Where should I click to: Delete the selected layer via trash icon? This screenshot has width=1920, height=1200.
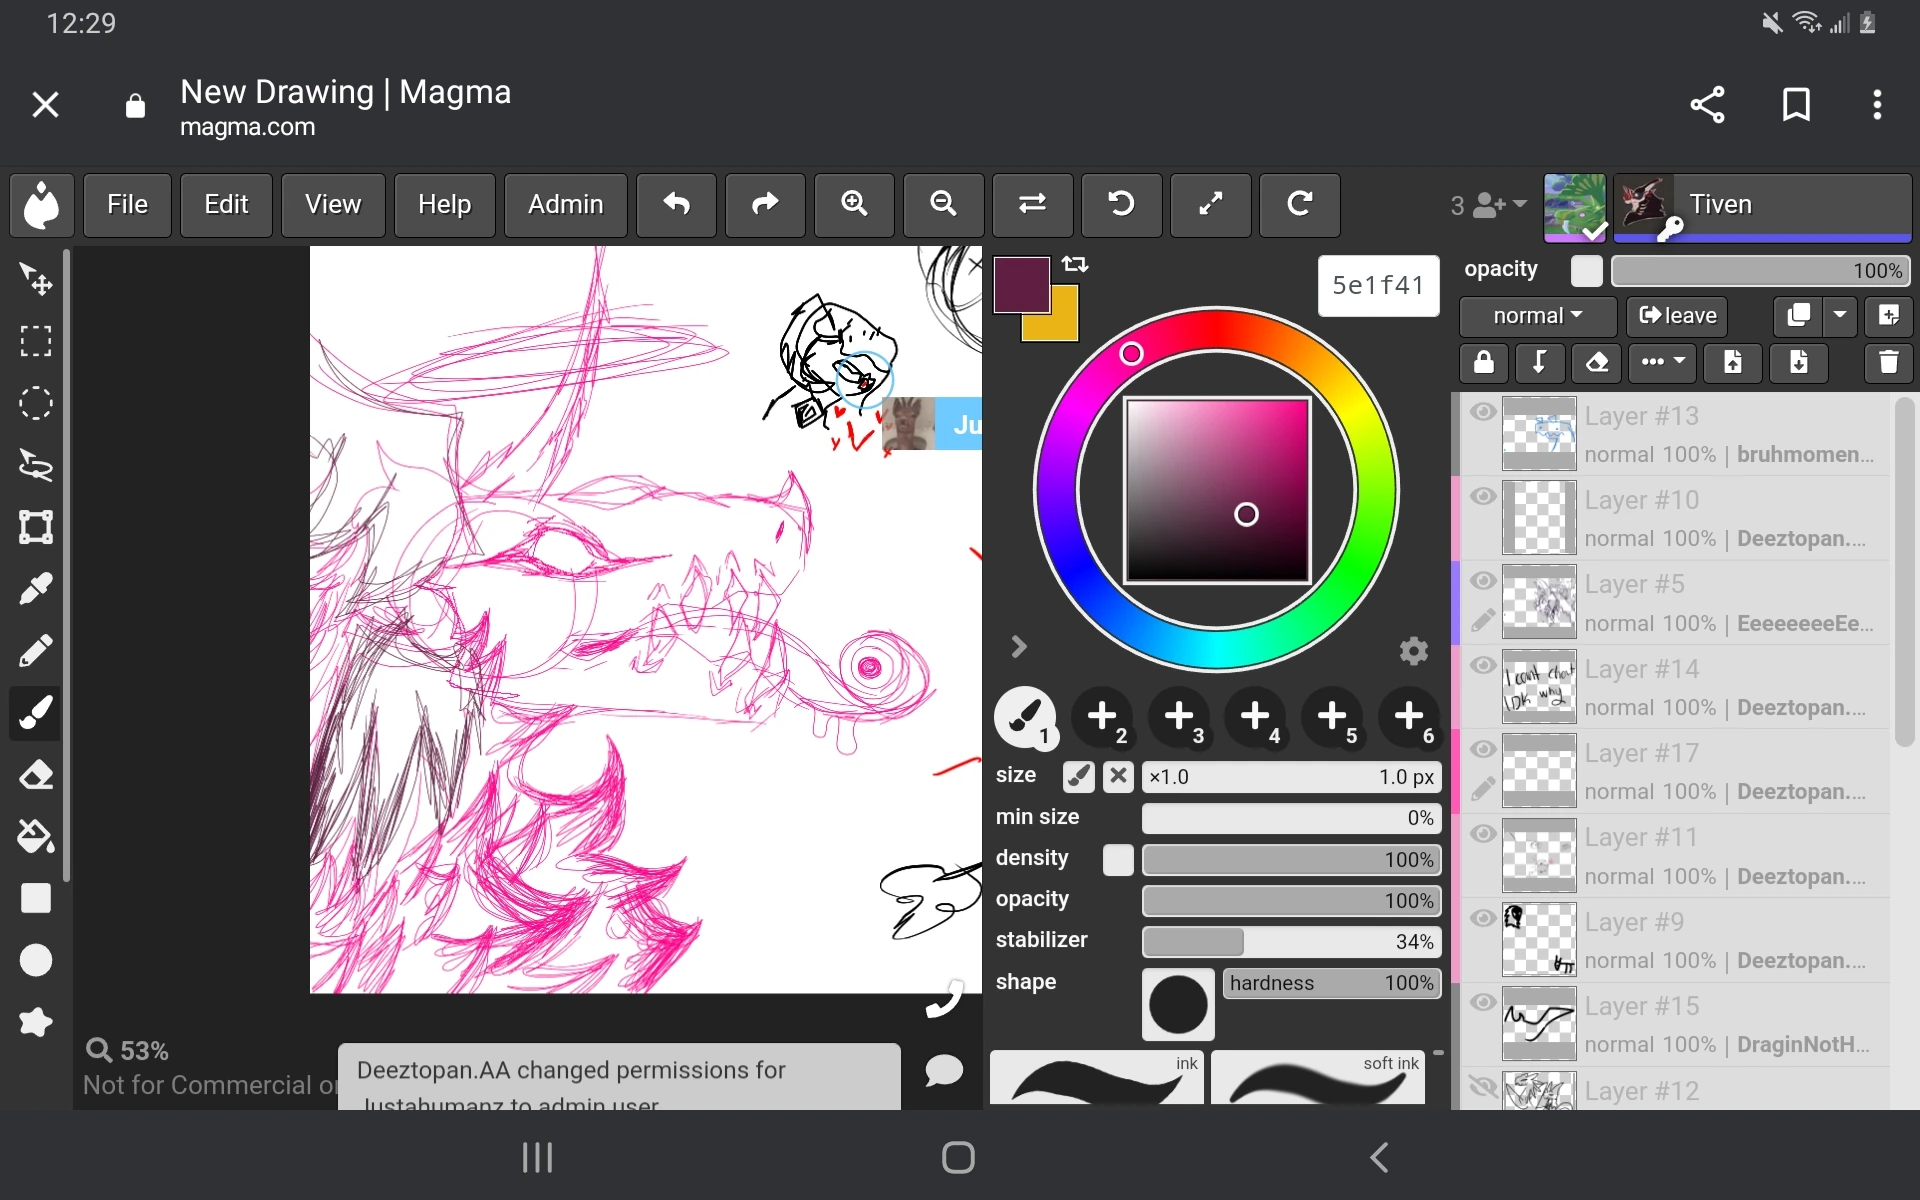(x=1888, y=363)
